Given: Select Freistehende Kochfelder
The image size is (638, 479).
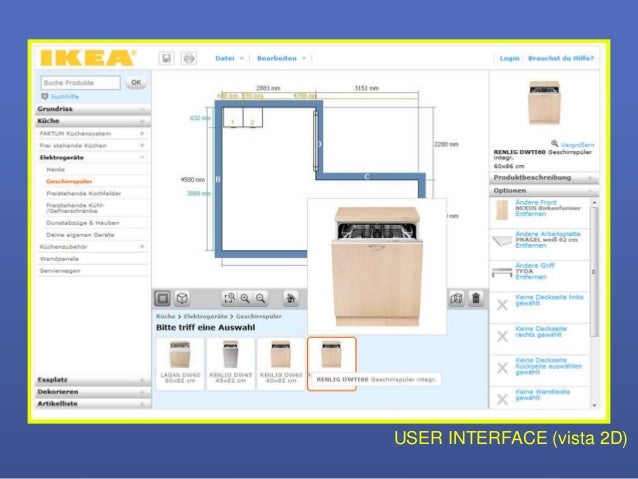Looking at the screenshot, I should pos(83,193).
